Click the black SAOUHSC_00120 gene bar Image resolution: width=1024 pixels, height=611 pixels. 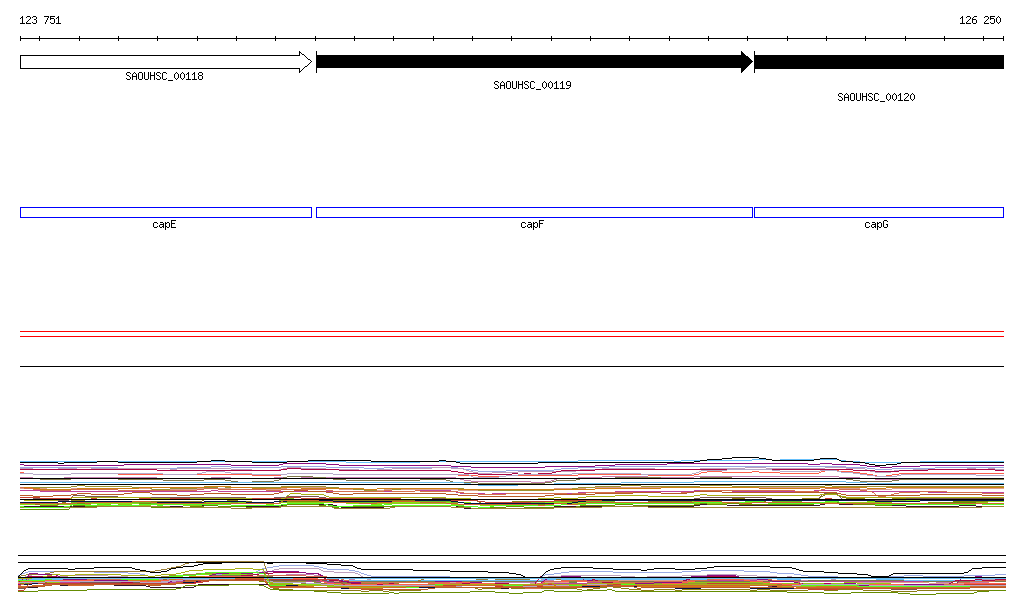tap(878, 62)
